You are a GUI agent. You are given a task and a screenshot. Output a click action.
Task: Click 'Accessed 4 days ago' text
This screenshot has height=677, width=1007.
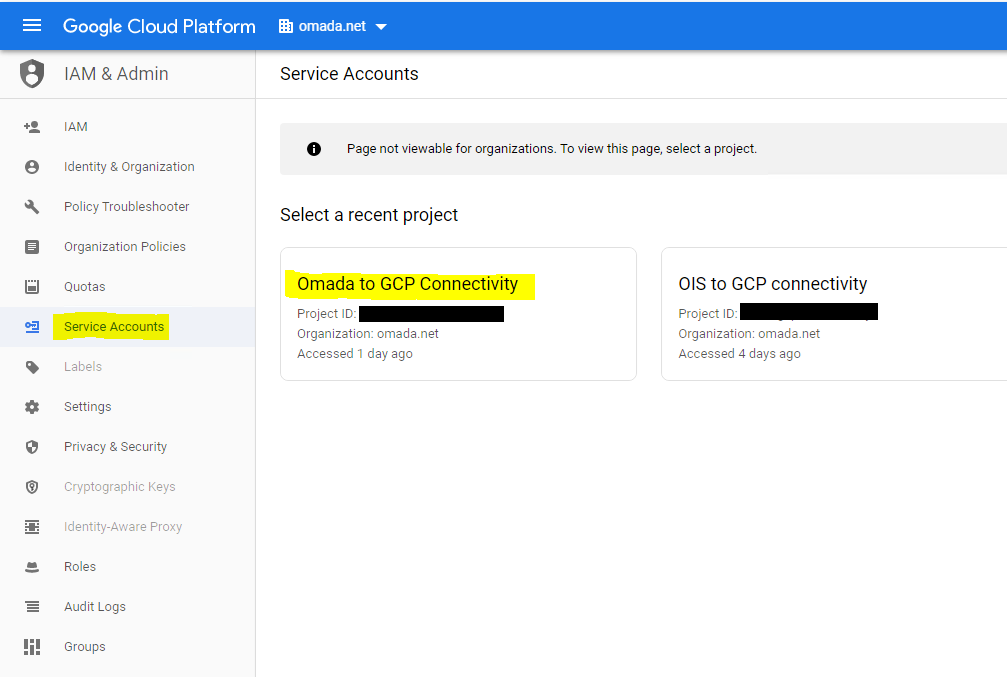click(x=739, y=354)
